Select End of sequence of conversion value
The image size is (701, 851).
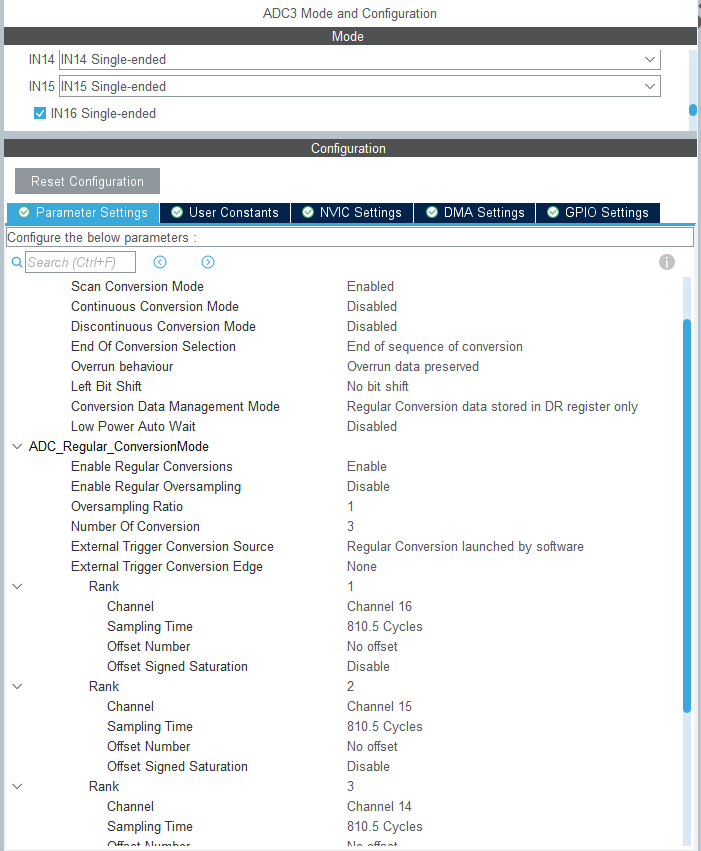tap(435, 346)
